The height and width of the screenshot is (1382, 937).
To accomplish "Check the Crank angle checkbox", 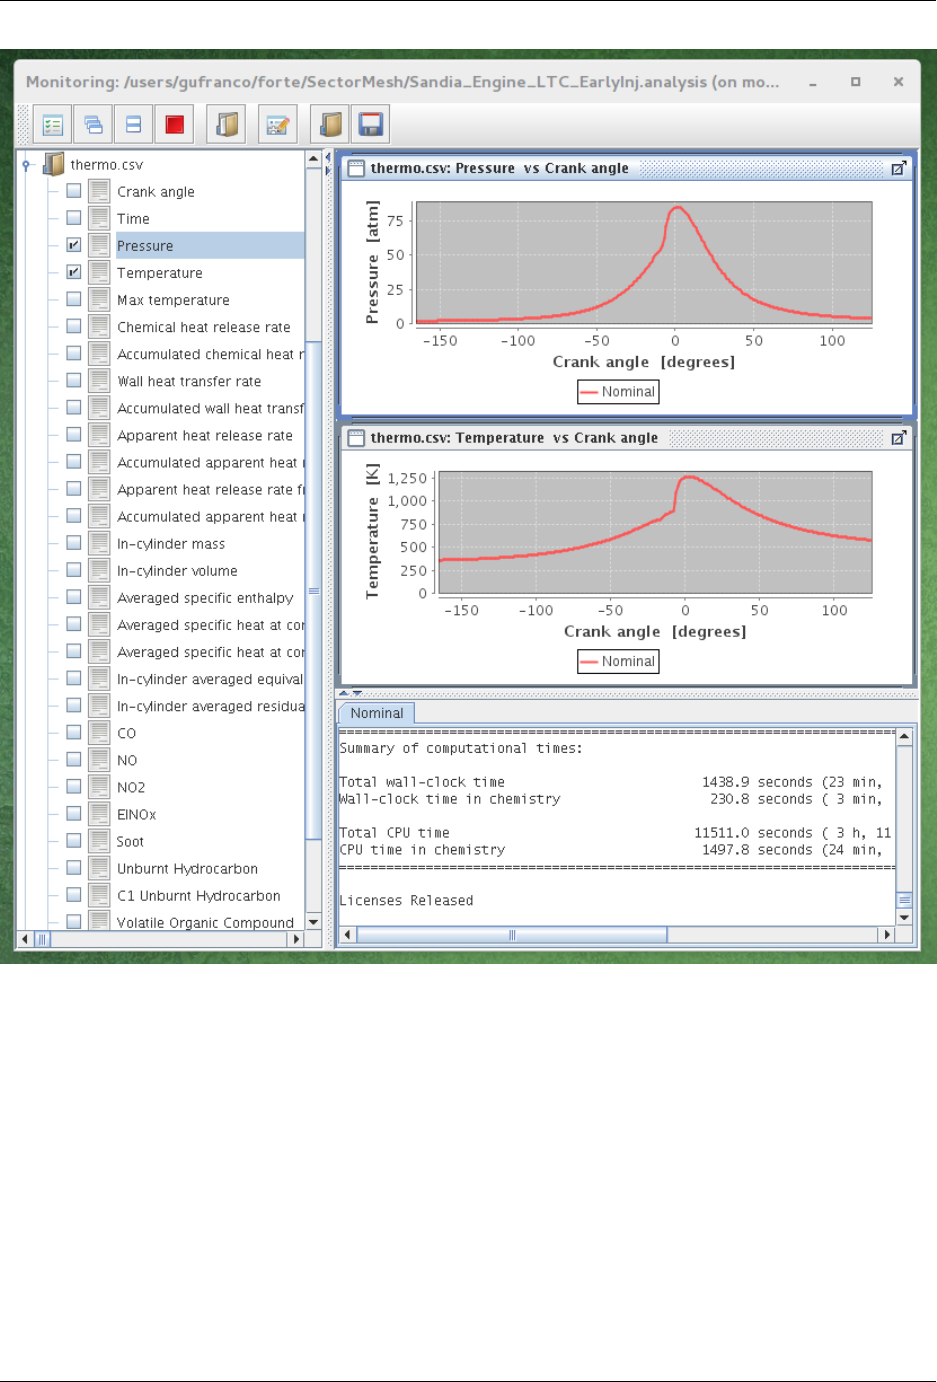I will (x=74, y=191).
